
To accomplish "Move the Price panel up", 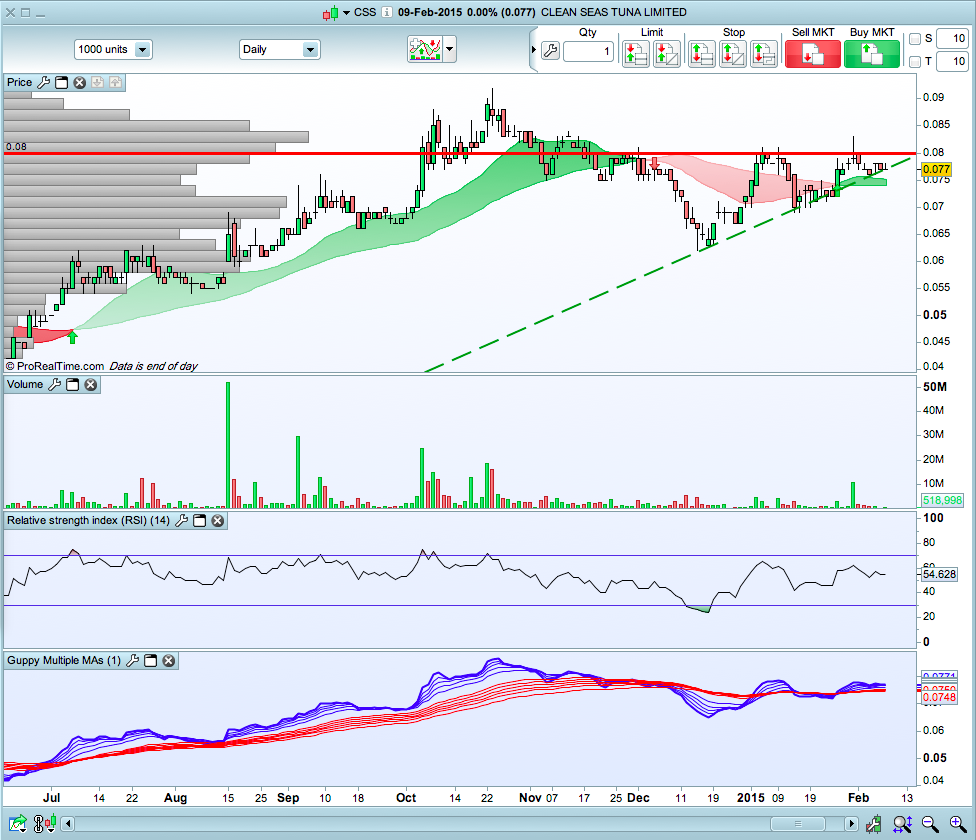I will 115,82.
